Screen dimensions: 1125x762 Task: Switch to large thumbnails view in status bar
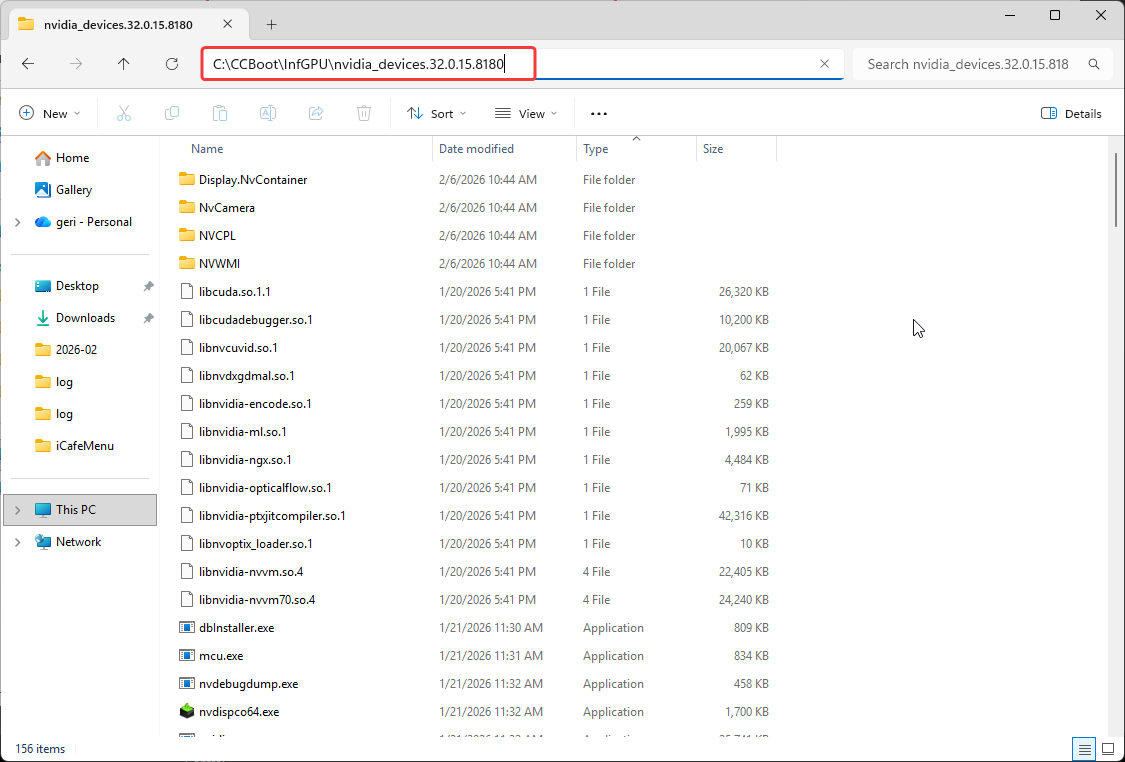(1107, 748)
